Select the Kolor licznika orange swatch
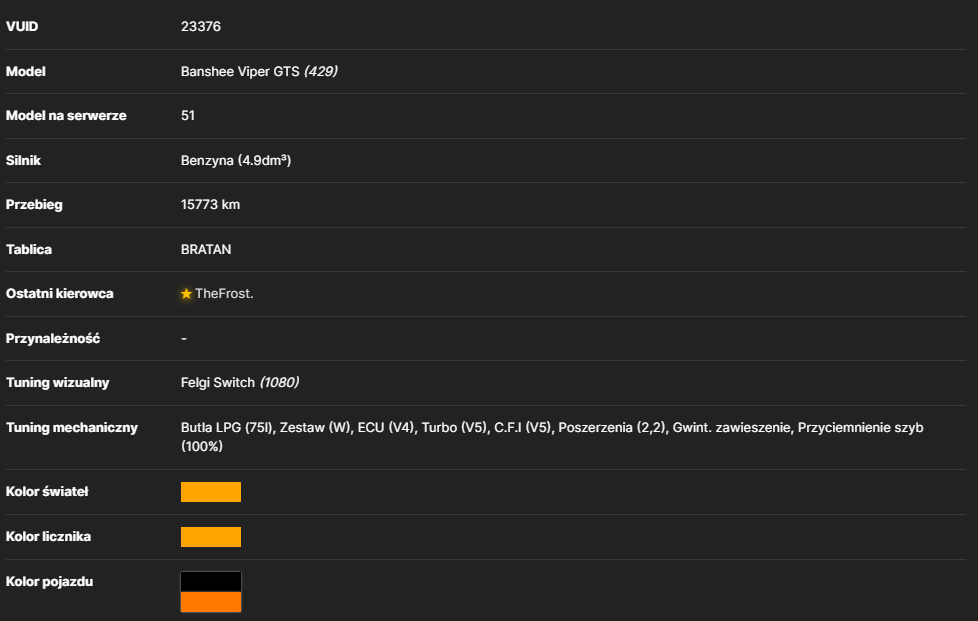The height and width of the screenshot is (621, 978). (x=211, y=537)
